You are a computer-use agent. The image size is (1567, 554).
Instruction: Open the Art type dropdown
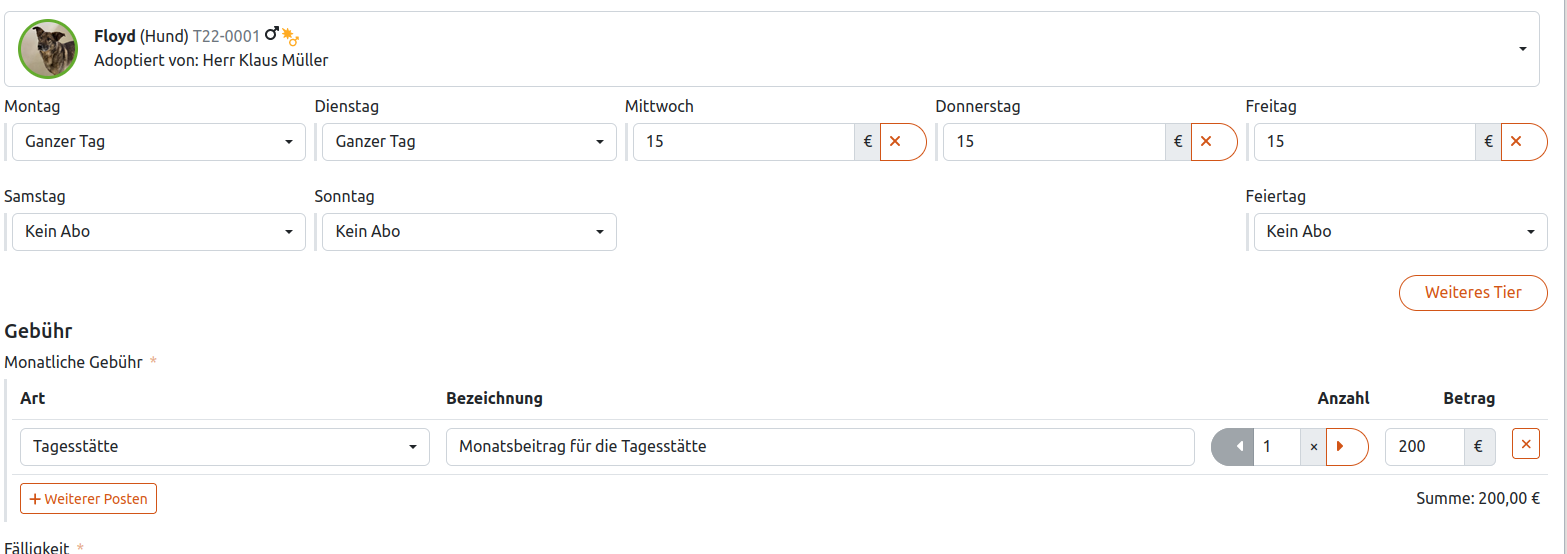(225, 447)
